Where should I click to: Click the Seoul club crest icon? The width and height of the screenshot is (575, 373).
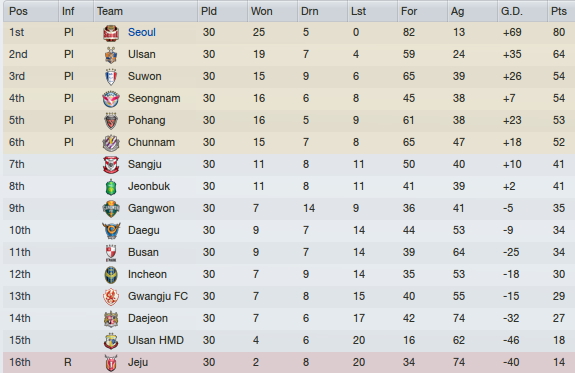[111, 33]
